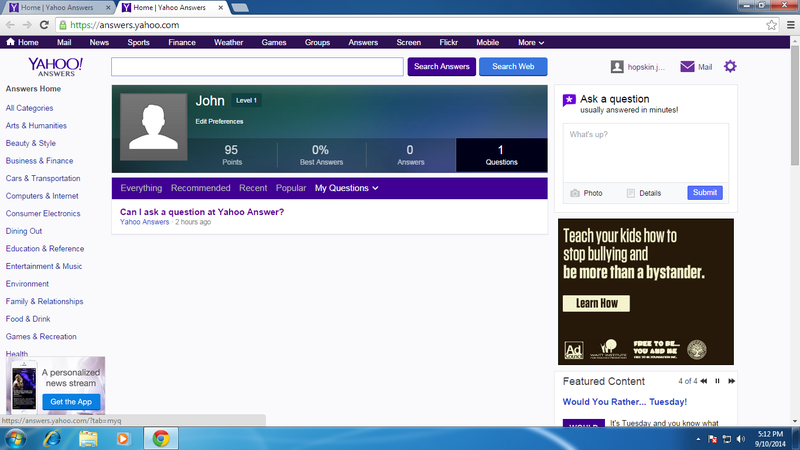Open the Mail envelope icon

pyautogui.click(x=687, y=67)
